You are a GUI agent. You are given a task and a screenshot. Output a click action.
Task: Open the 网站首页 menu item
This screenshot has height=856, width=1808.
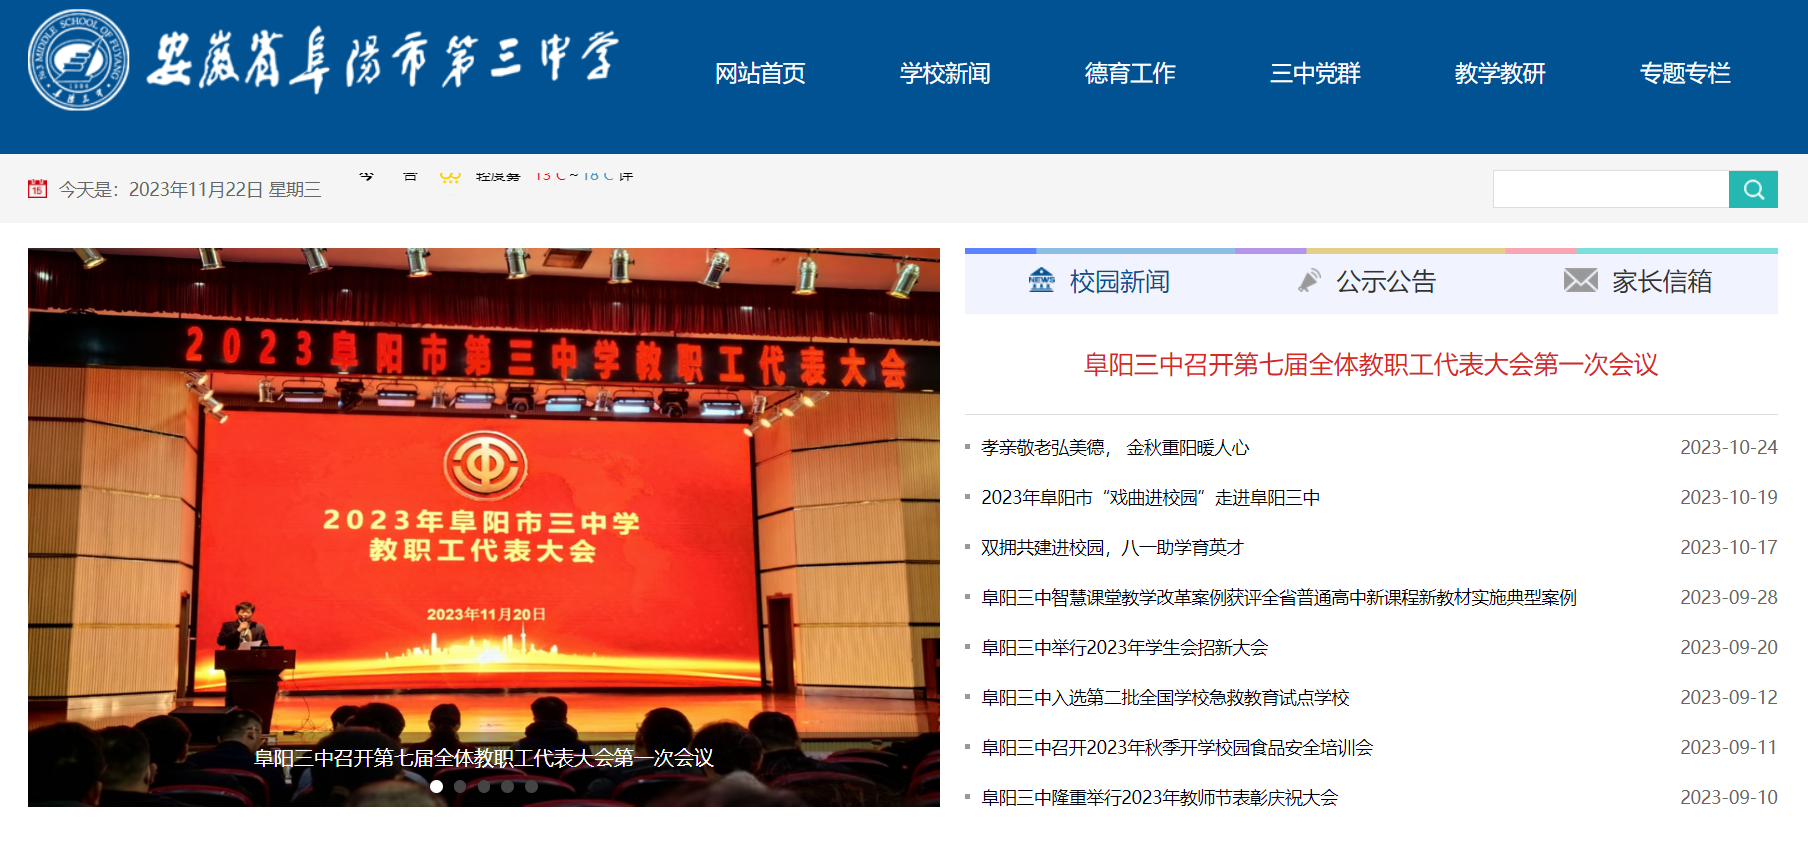[x=760, y=73]
